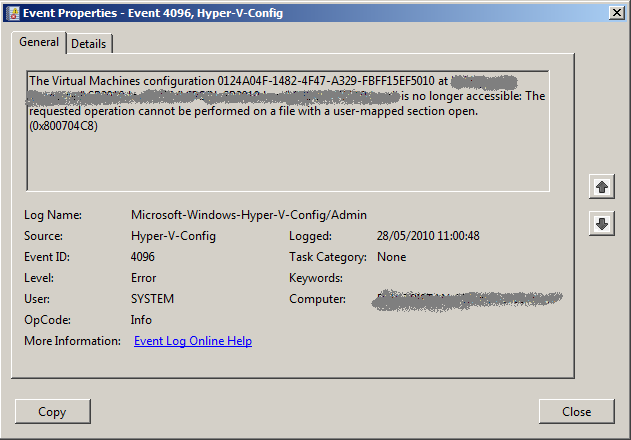
Task: Close the dialog with the title bar X
Action: point(616,13)
